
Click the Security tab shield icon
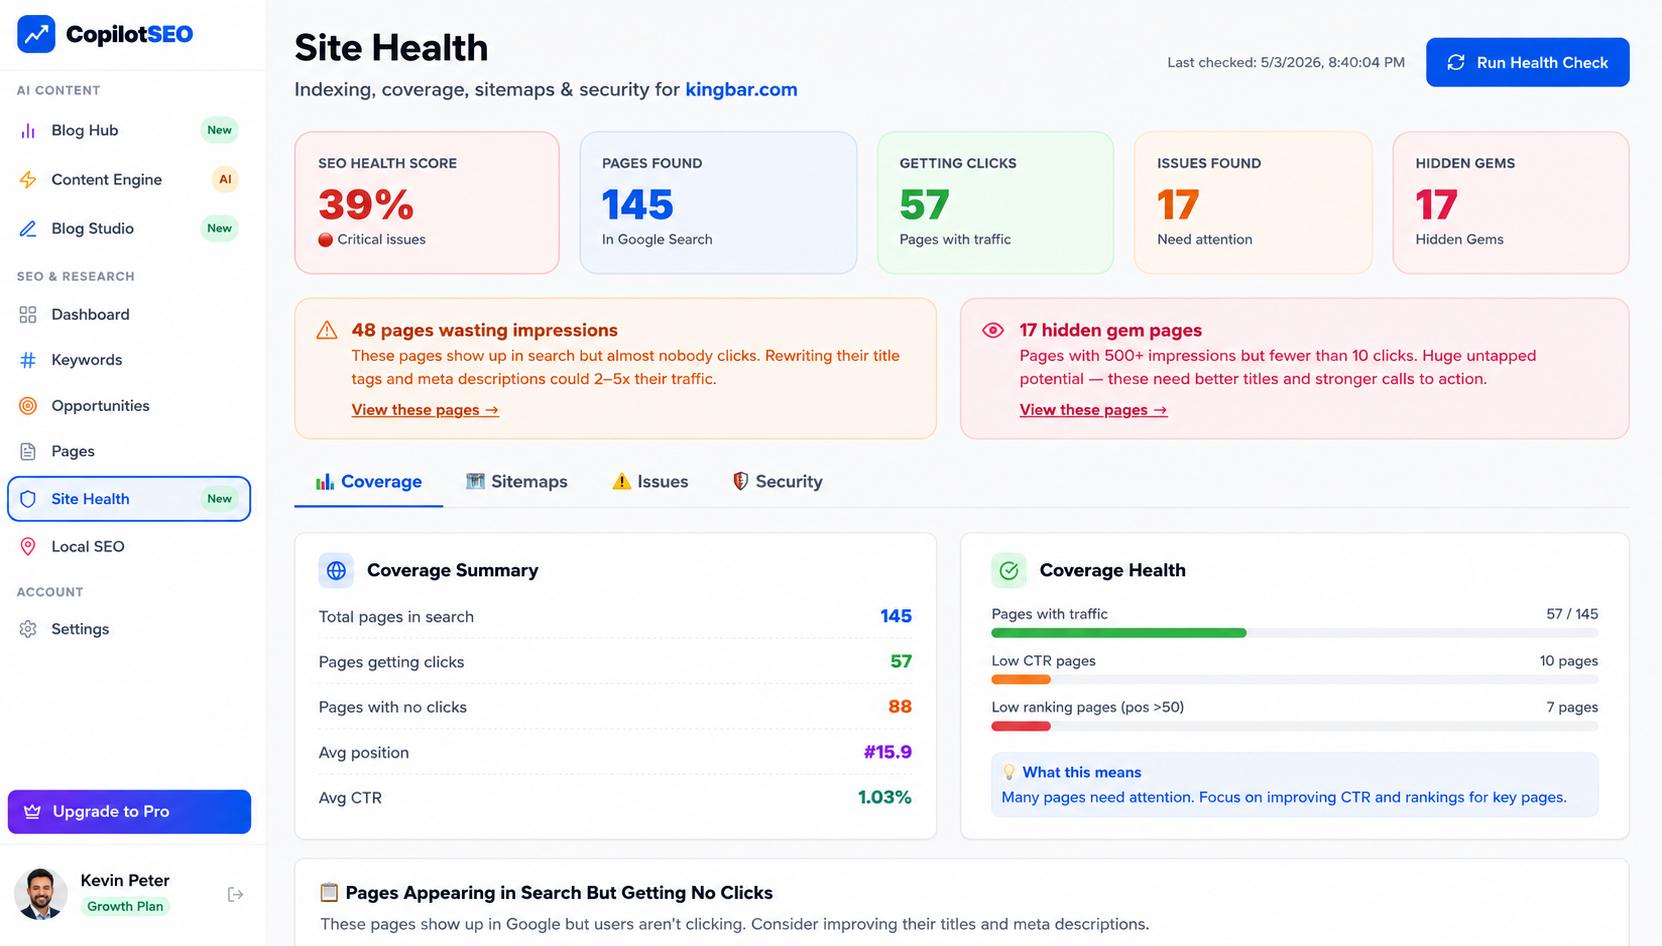tap(740, 481)
